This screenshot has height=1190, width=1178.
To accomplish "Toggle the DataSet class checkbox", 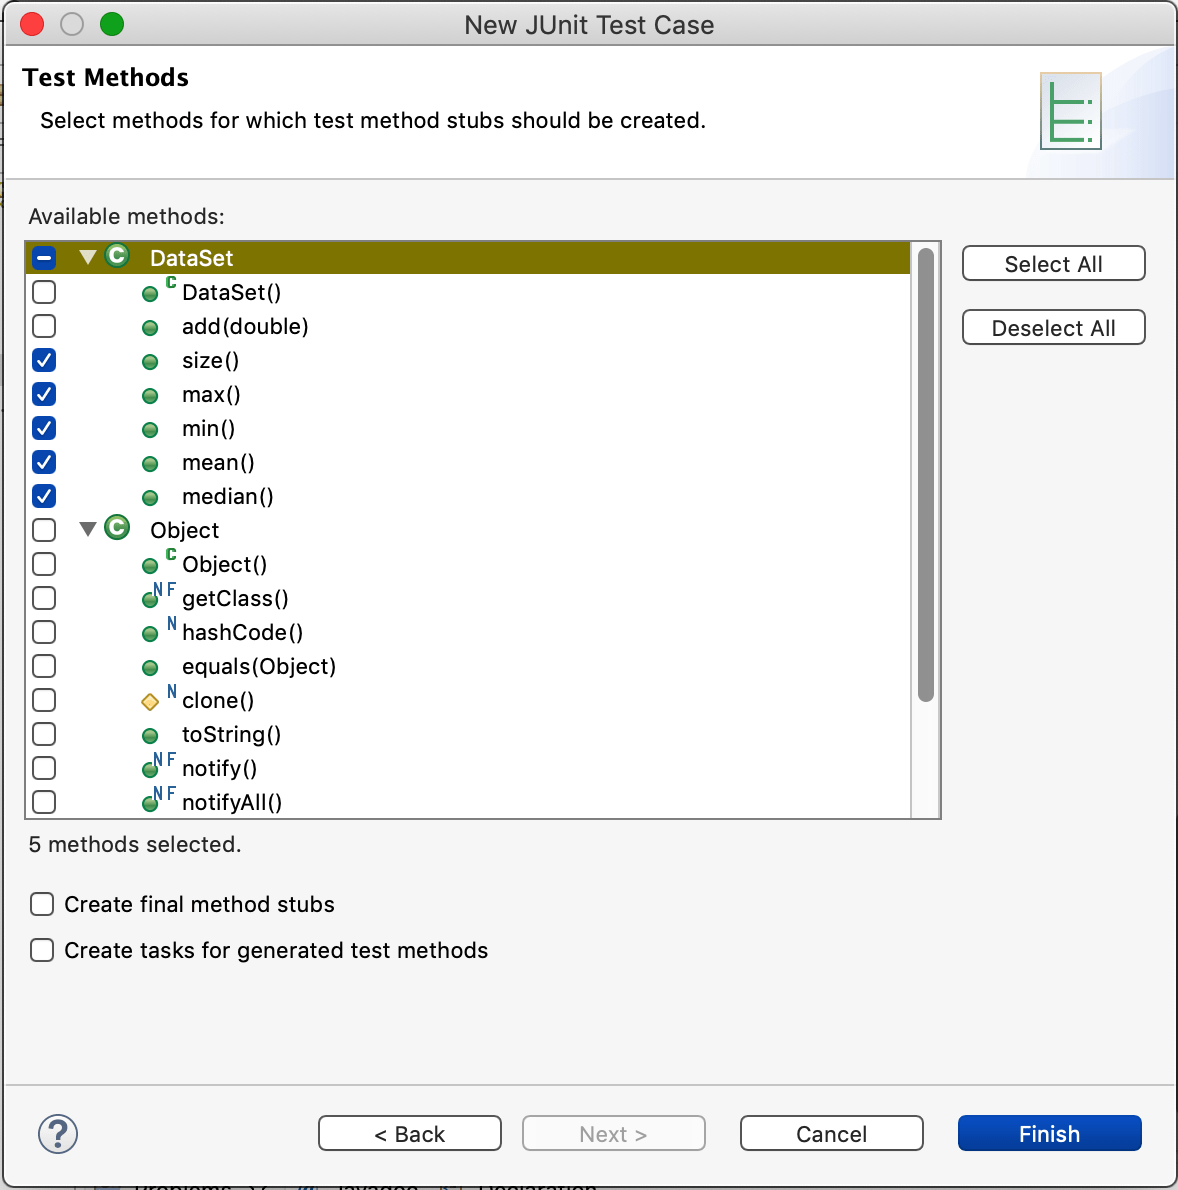I will click(x=44, y=258).
